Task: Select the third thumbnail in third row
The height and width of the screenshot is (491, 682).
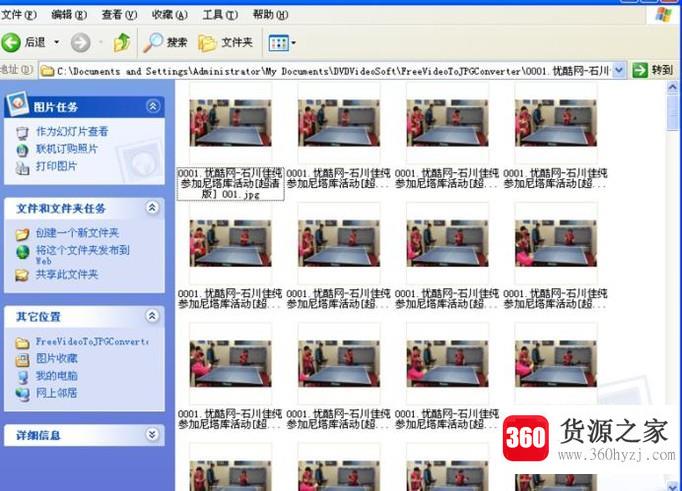Action: pos(448,364)
